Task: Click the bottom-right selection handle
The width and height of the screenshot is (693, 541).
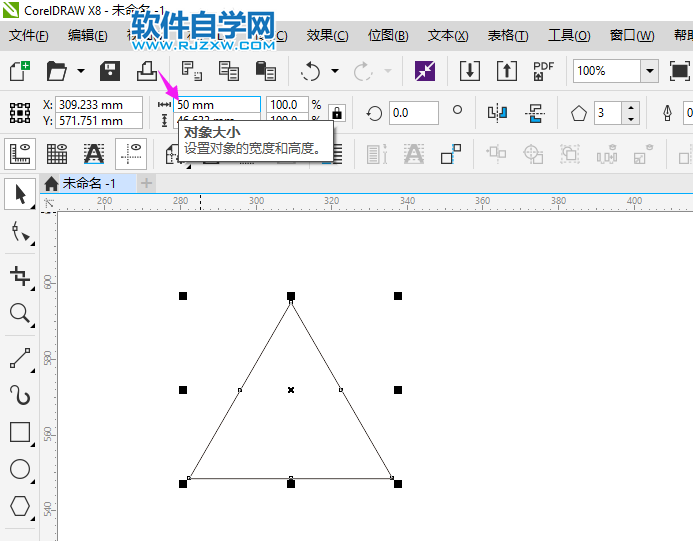Action: click(x=398, y=484)
